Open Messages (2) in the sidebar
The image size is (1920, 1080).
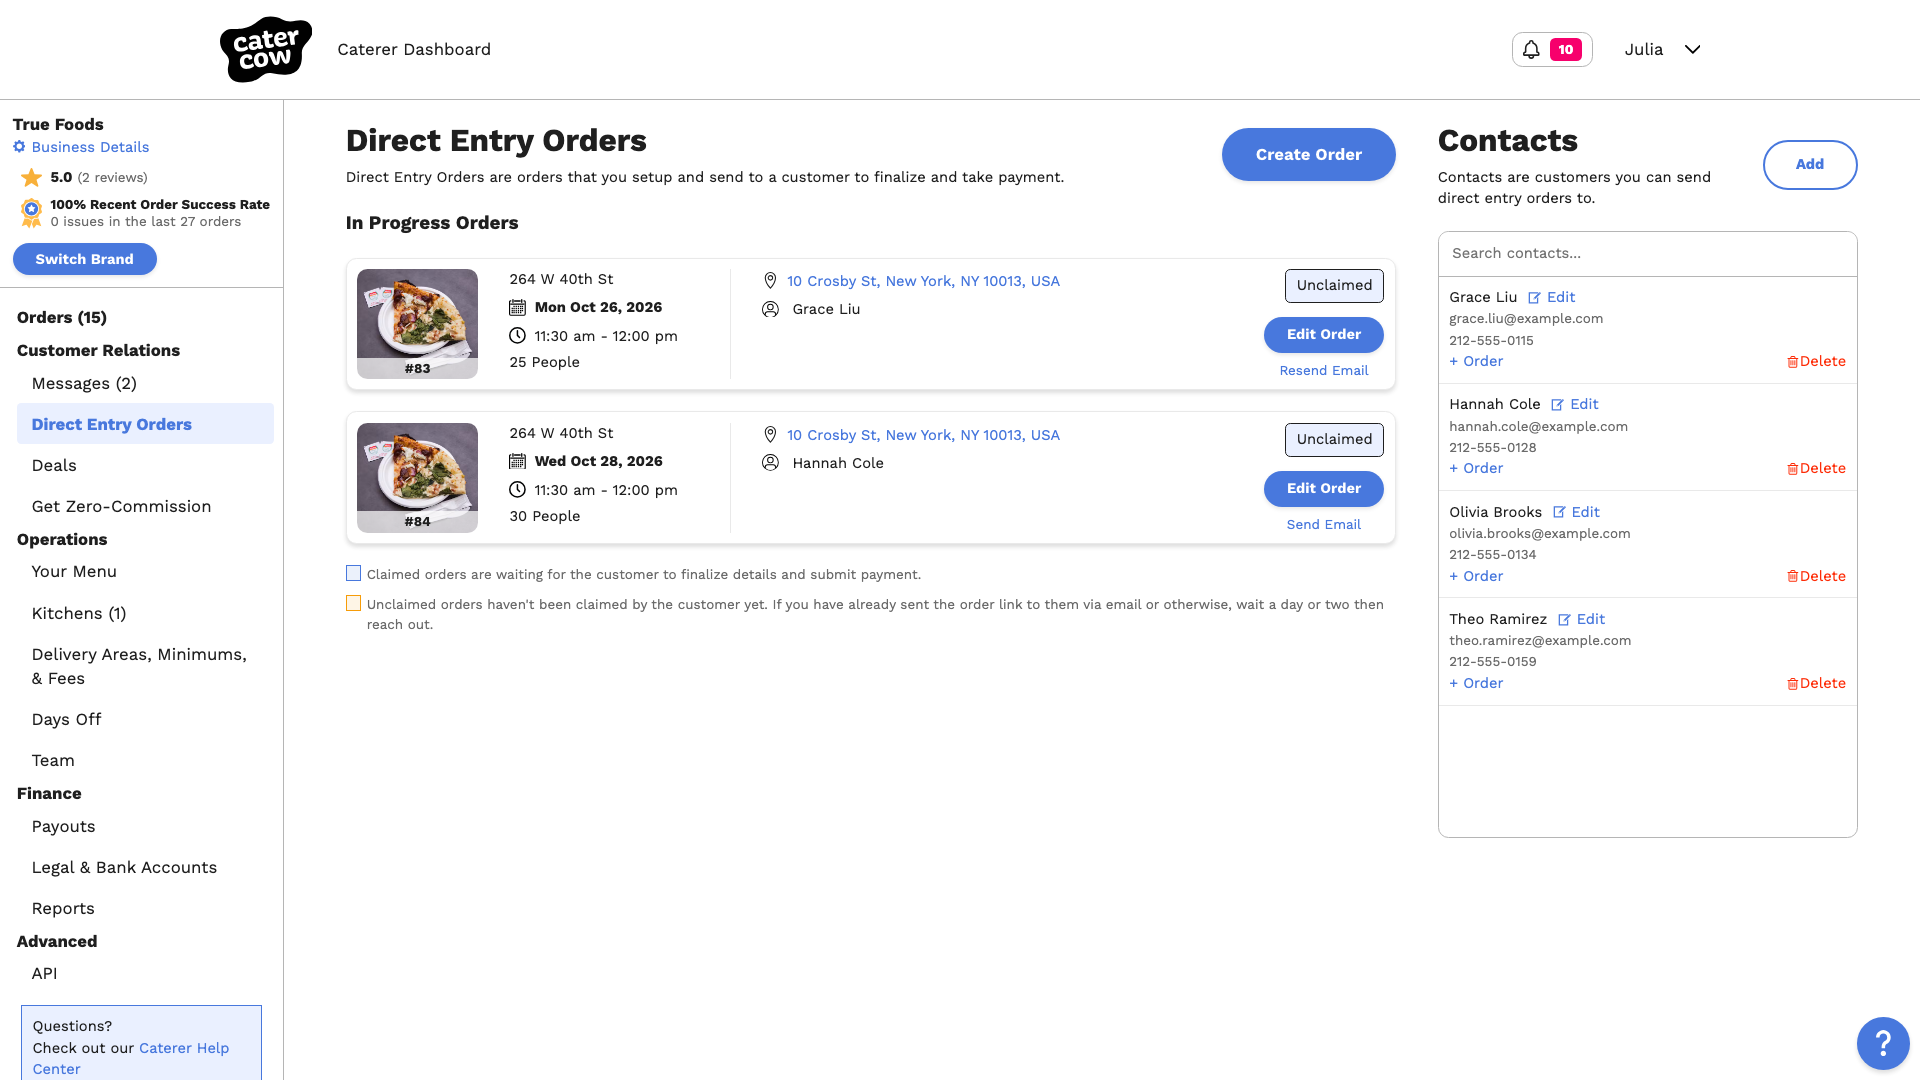tap(84, 383)
